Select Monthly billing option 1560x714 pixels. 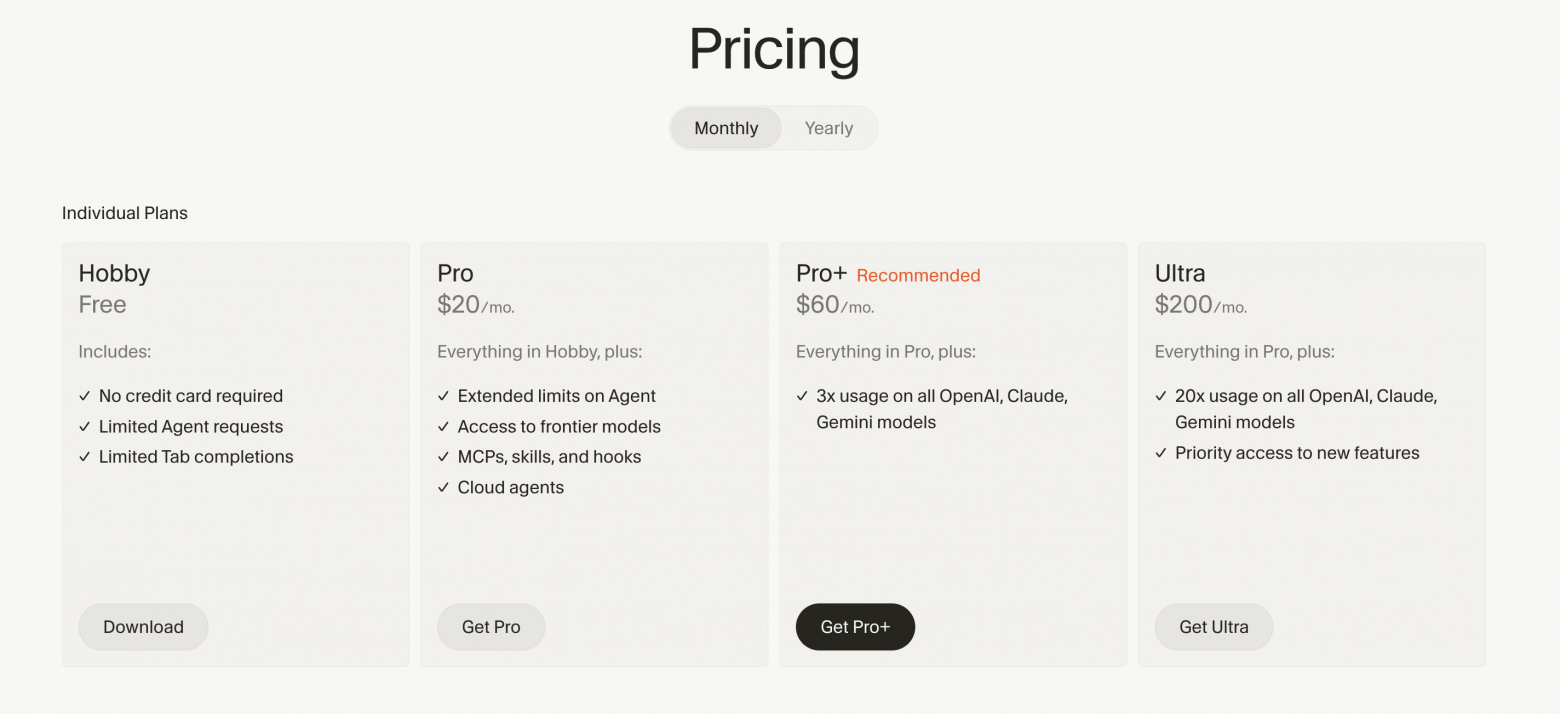726,128
